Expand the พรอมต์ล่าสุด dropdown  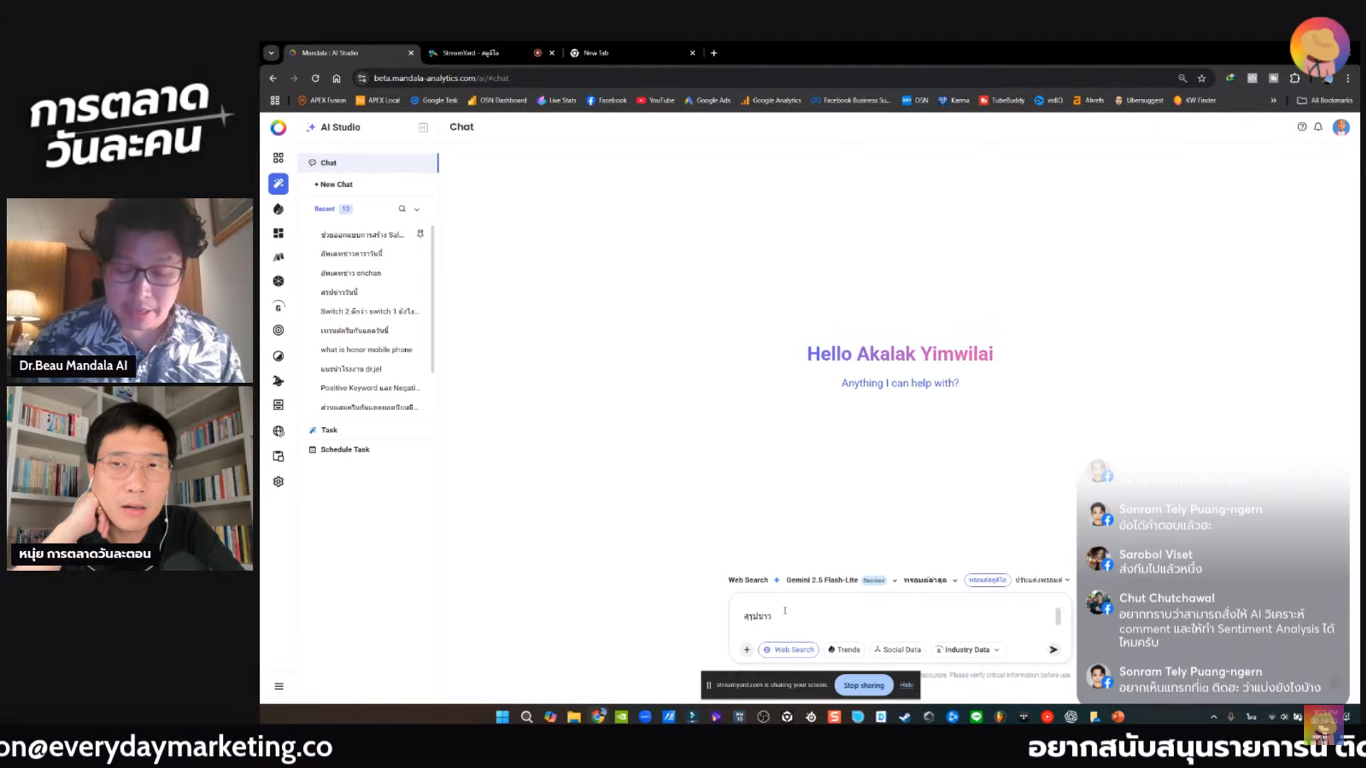(x=930, y=580)
